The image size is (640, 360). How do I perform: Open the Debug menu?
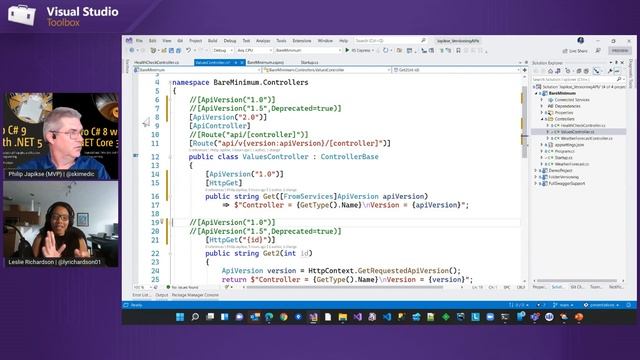pos(230,41)
